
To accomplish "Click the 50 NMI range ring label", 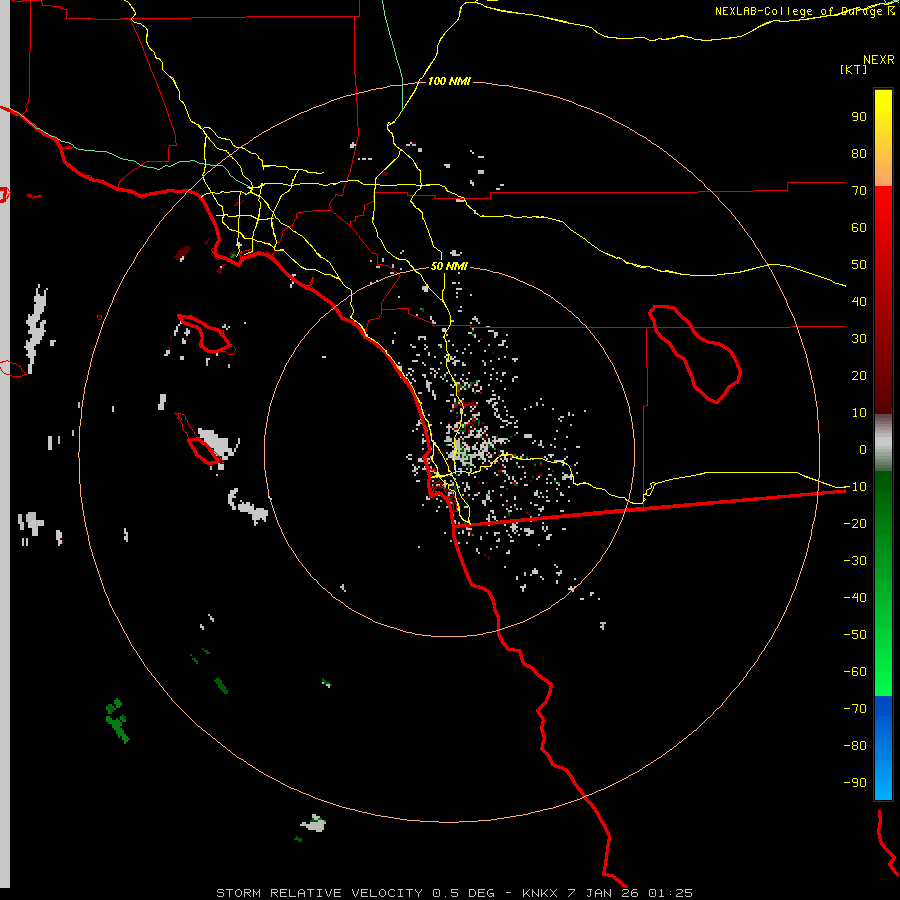I will [x=449, y=266].
